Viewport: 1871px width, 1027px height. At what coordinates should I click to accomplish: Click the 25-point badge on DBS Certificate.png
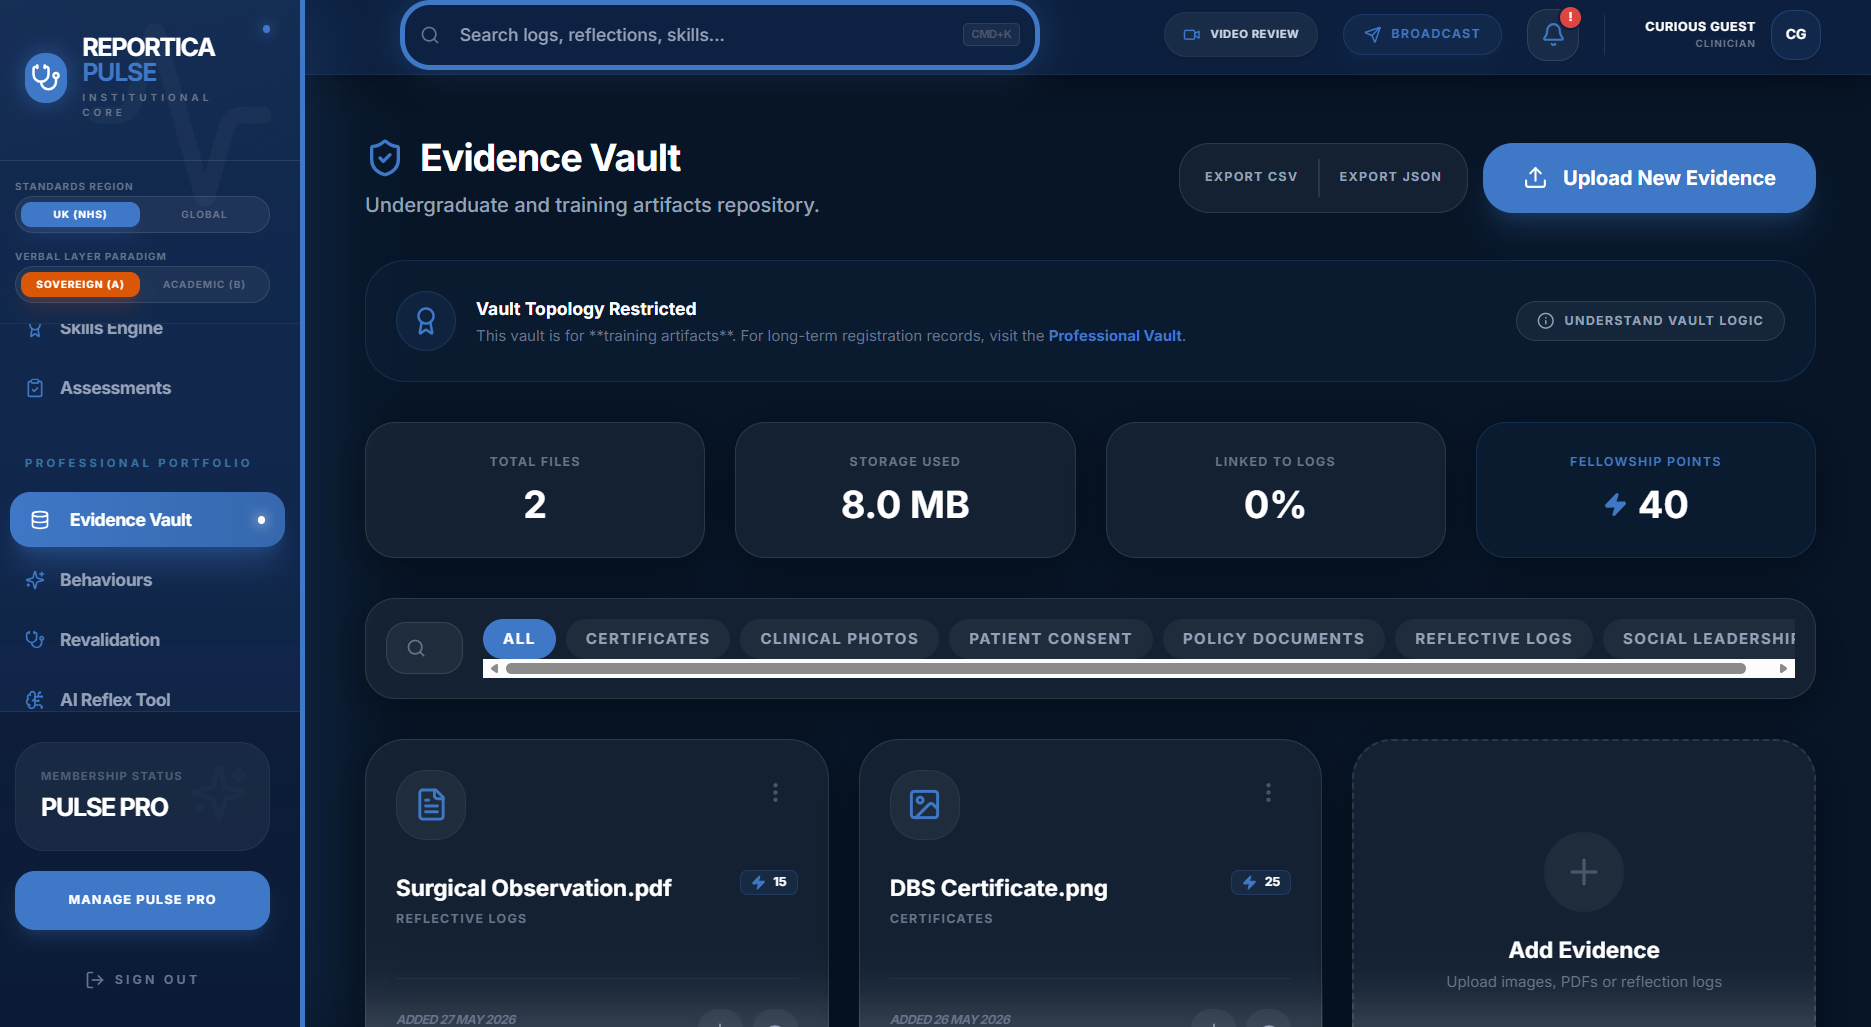tap(1261, 882)
